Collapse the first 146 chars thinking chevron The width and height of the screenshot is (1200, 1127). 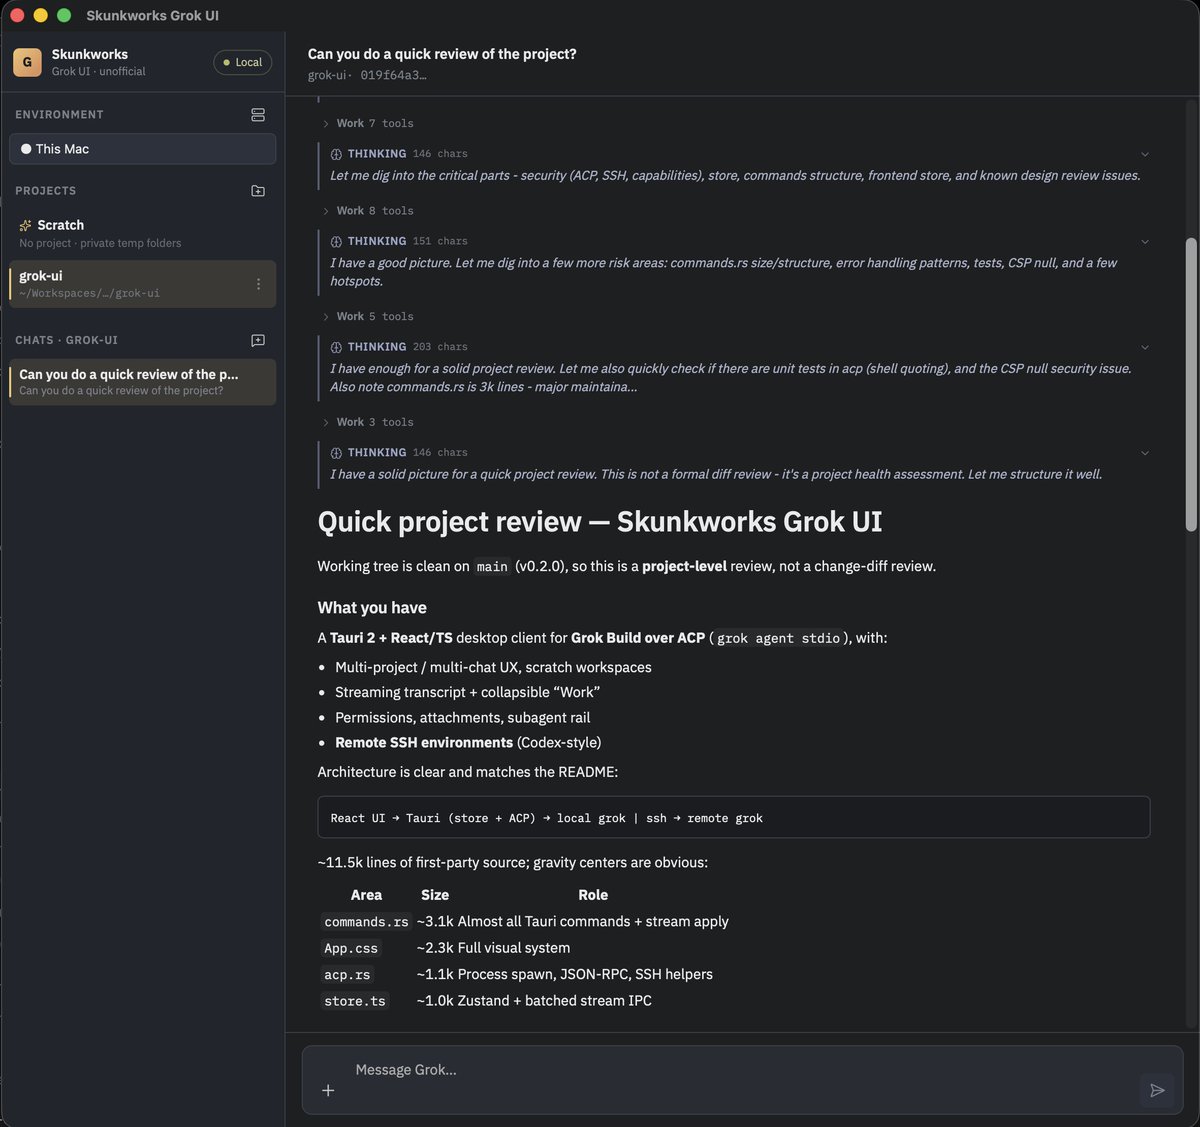click(1145, 154)
